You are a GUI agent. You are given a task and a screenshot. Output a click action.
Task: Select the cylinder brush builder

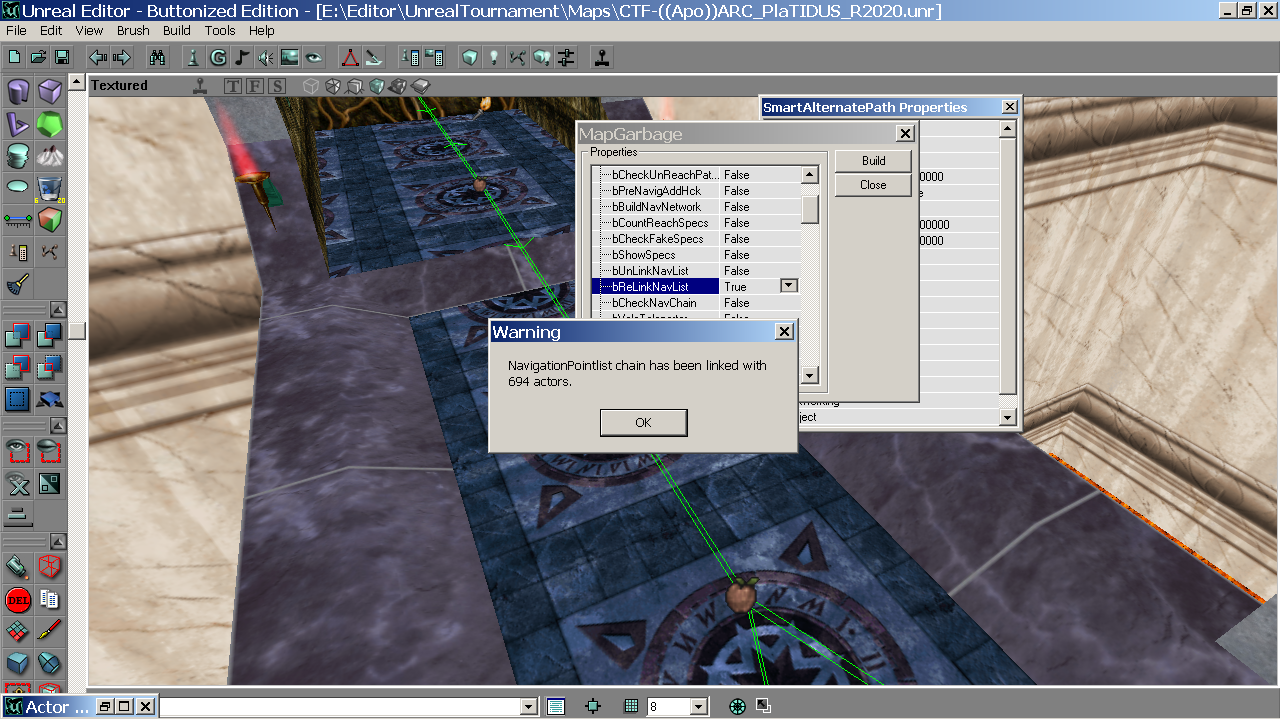[18, 92]
